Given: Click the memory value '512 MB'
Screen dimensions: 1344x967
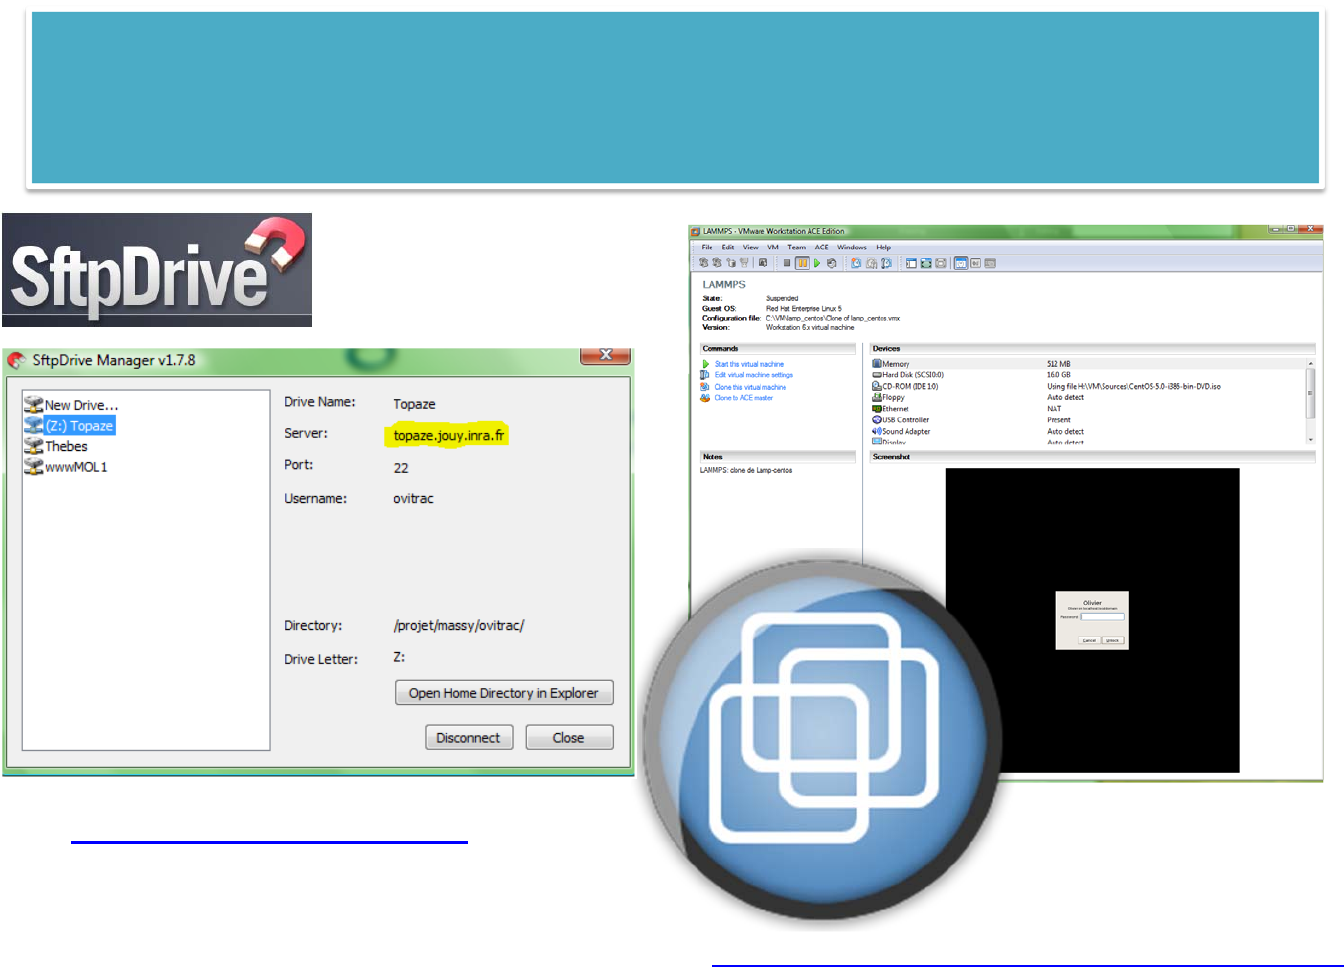Looking at the screenshot, I should [x=1059, y=364].
